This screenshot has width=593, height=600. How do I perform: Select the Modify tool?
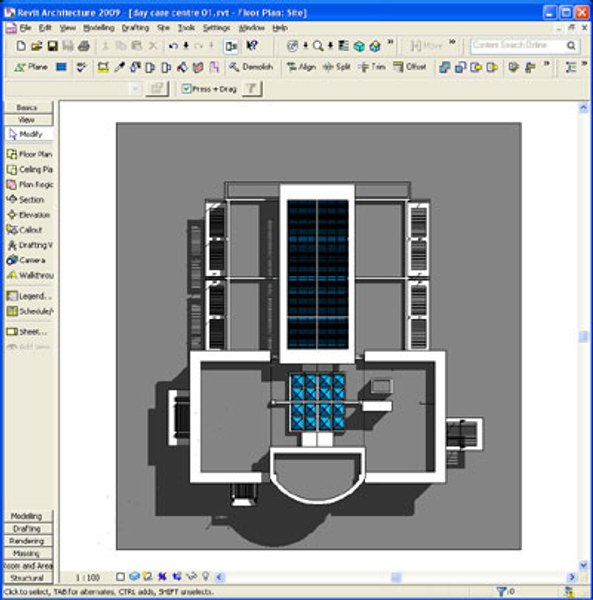(29, 134)
